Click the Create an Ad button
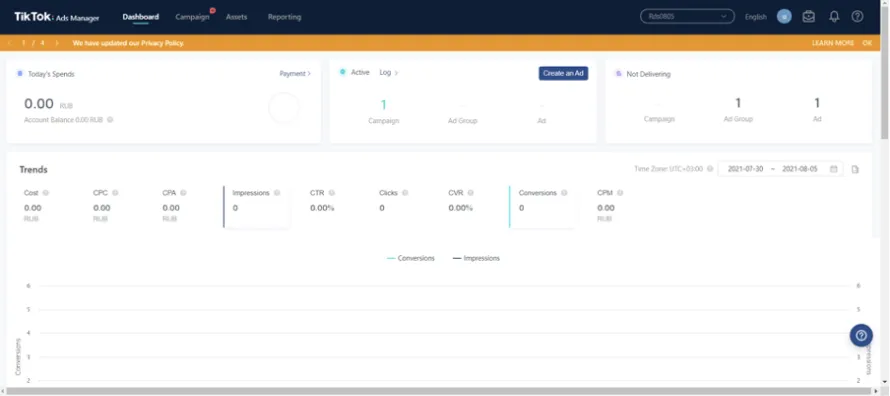 [563, 73]
